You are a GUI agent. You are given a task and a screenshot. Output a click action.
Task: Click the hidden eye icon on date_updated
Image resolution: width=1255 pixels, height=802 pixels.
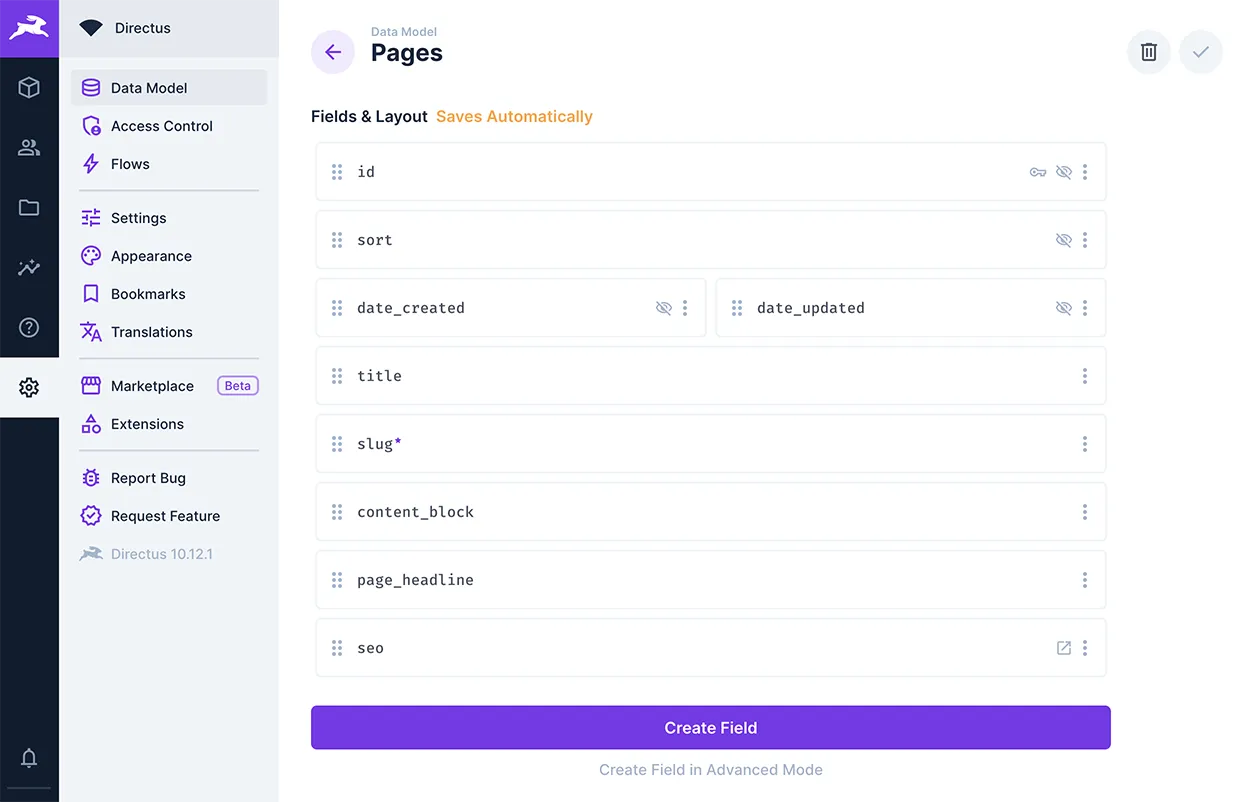[x=1064, y=308]
